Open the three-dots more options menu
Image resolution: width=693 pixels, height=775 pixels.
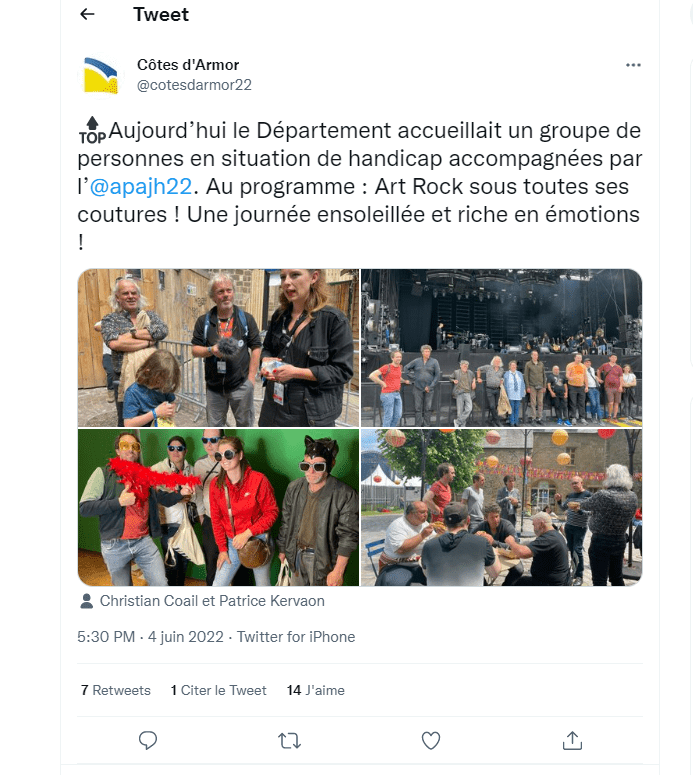point(633,65)
